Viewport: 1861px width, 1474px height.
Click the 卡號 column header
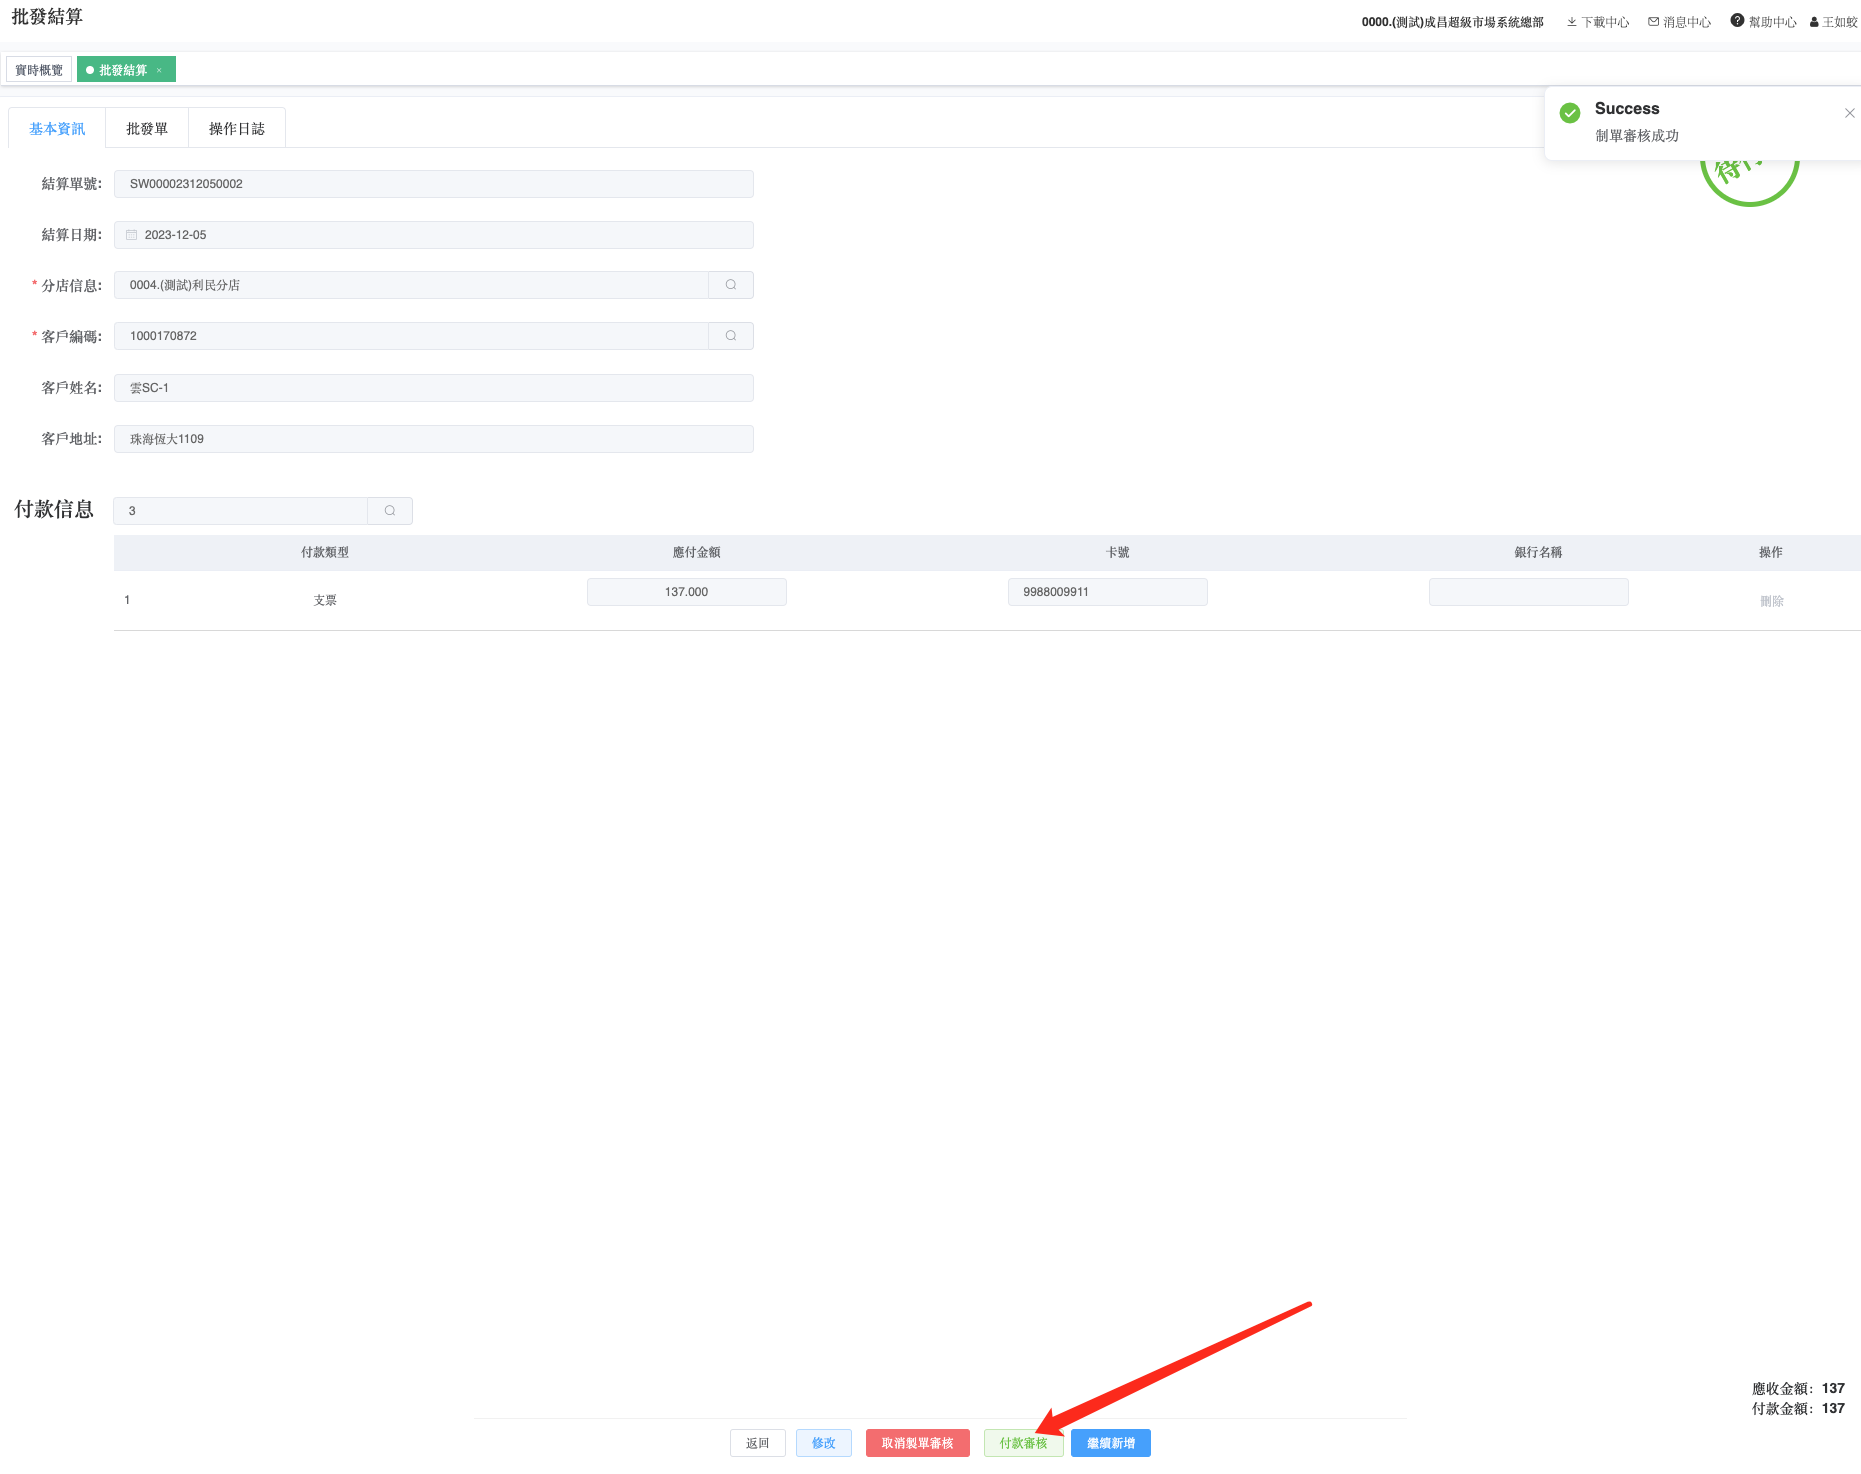[1118, 552]
